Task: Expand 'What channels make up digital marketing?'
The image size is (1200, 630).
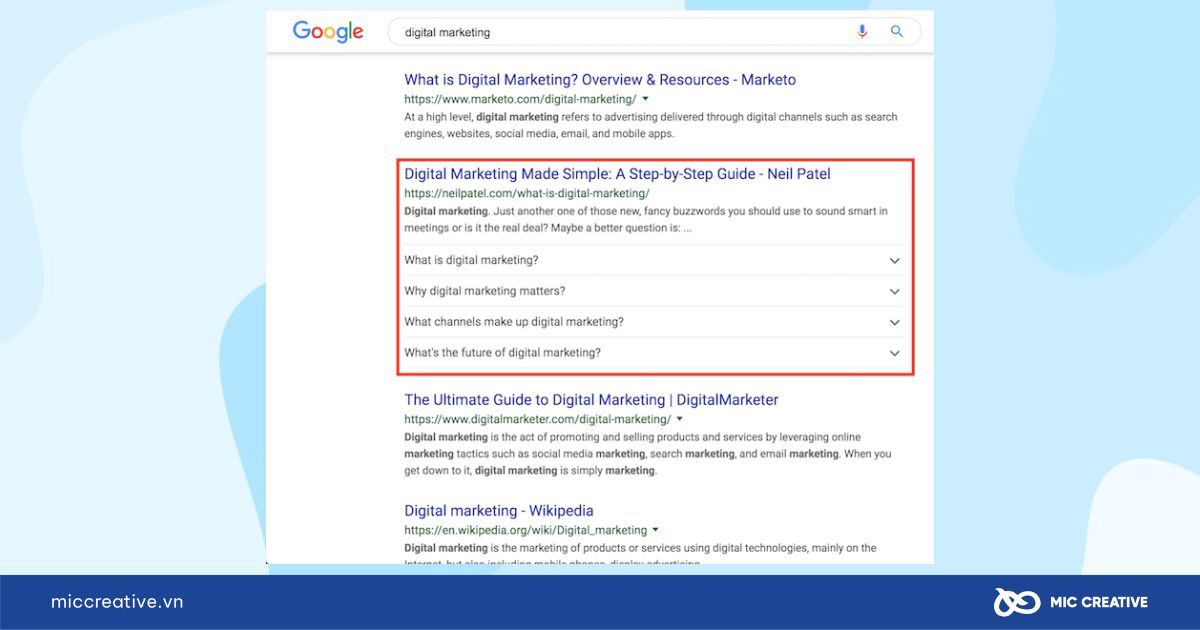Action: (654, 322)
